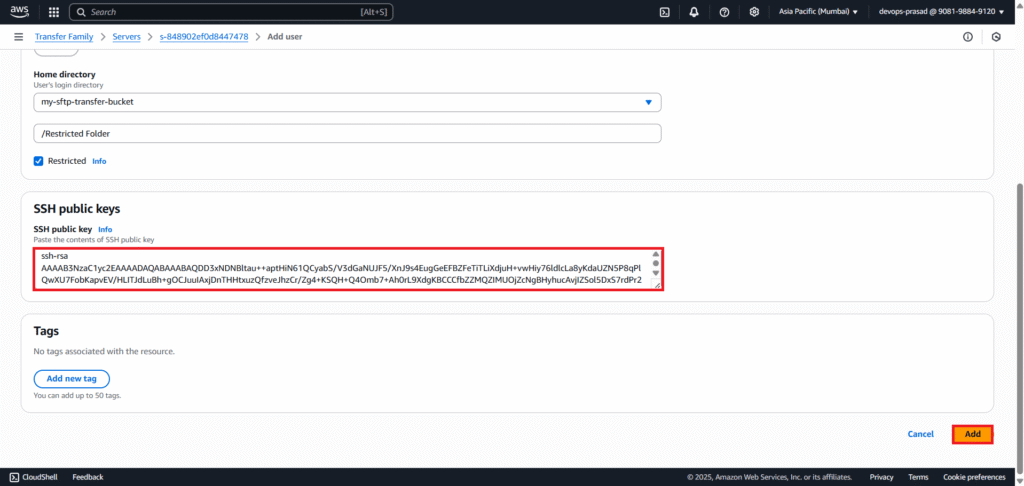Screen dimensions: 1024x486
Task: Open Info link next to SSH public key
Action: [105, 229]
